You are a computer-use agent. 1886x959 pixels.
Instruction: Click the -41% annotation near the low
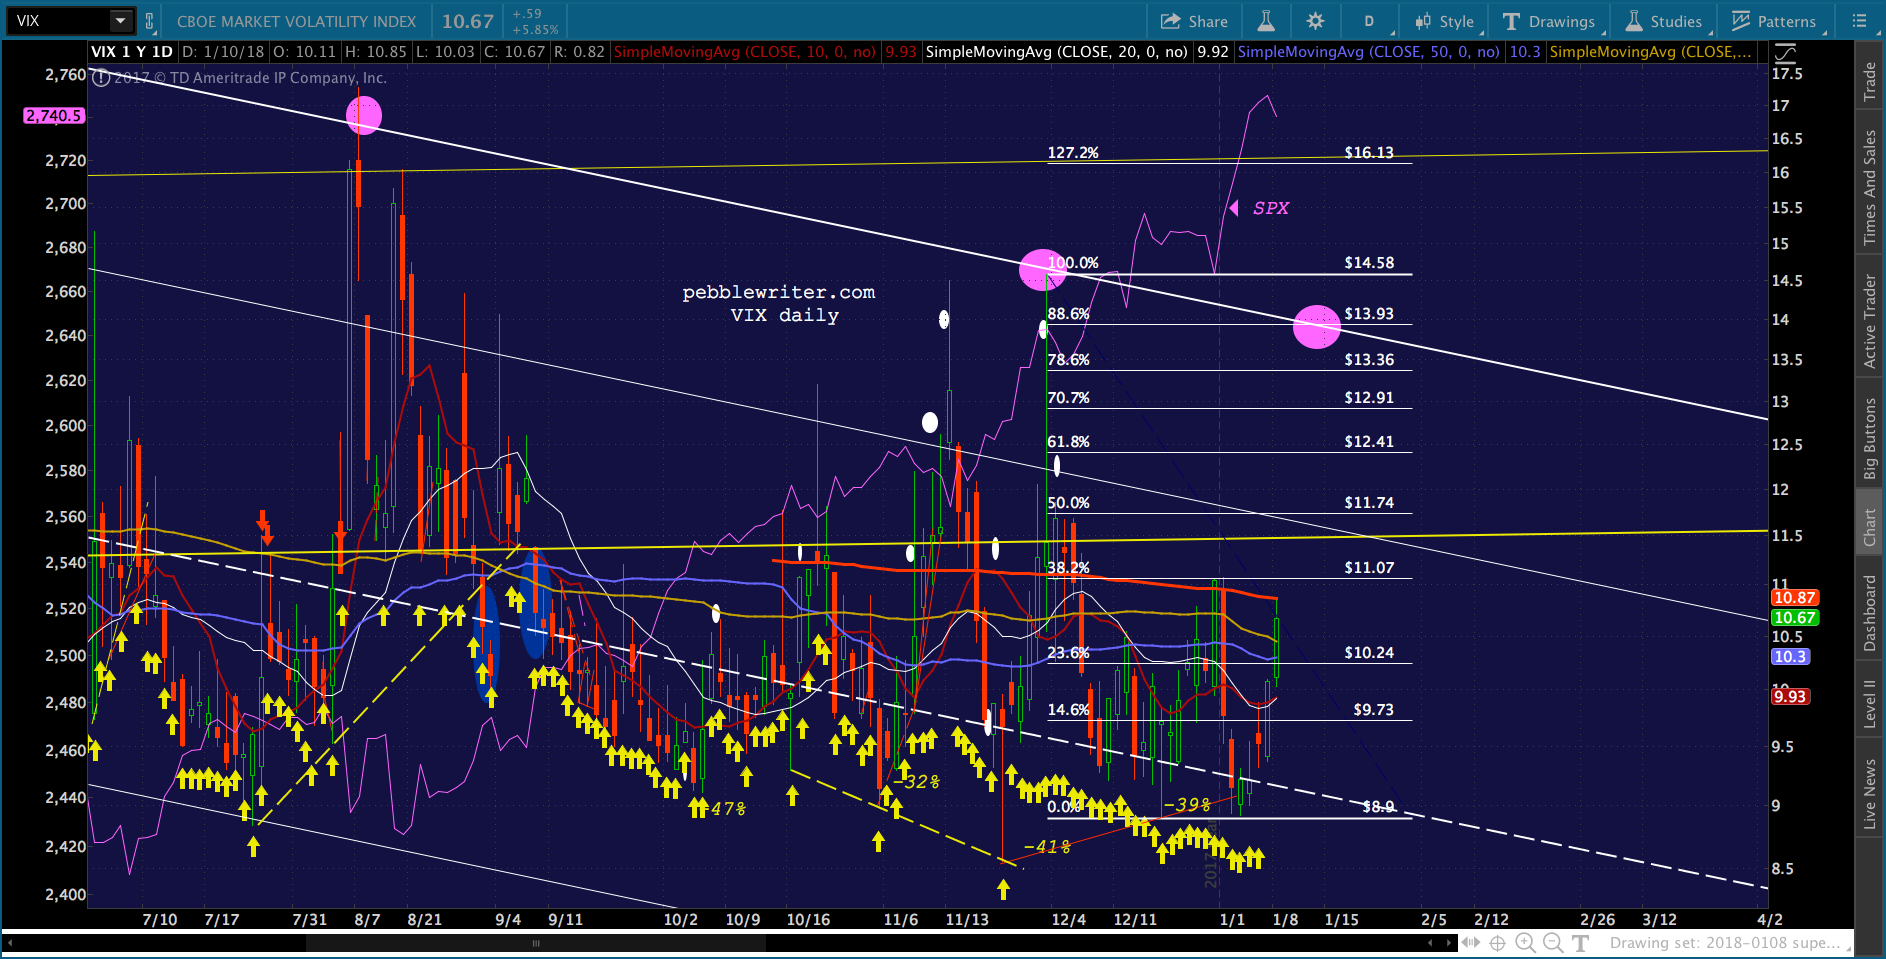(x=1047, y=847)
